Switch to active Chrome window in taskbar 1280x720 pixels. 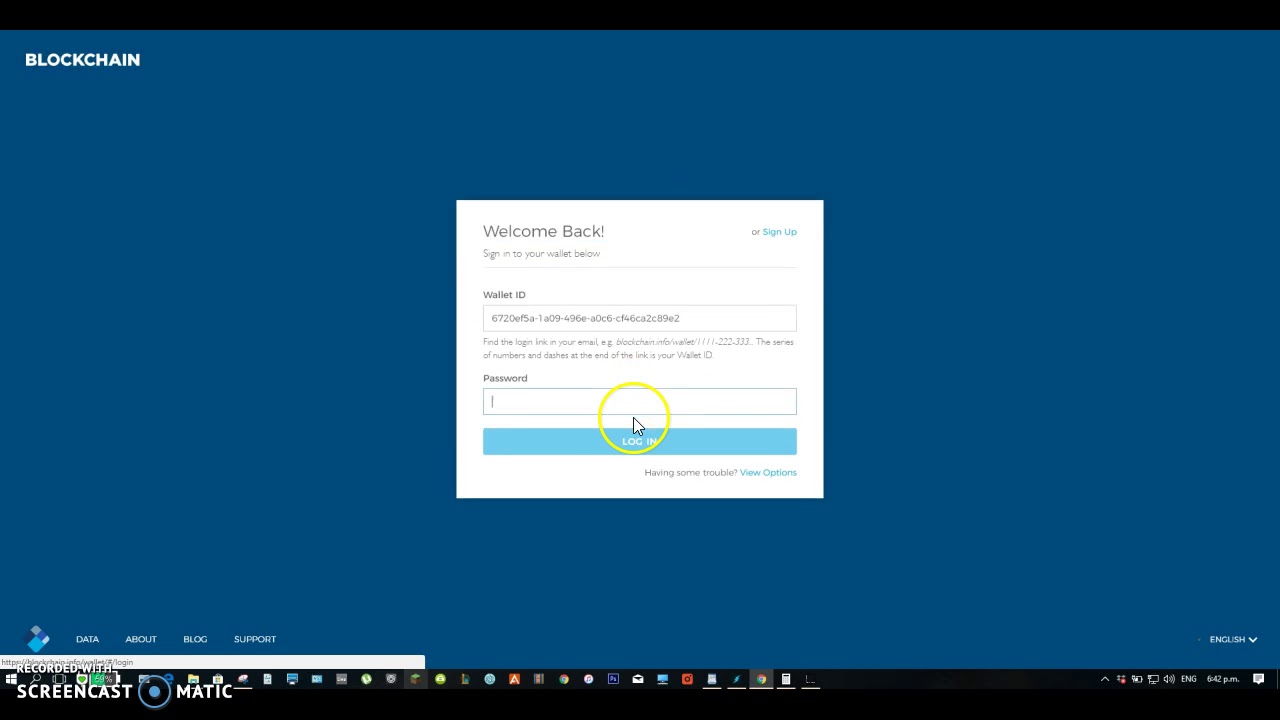click(x=761, y=679)
